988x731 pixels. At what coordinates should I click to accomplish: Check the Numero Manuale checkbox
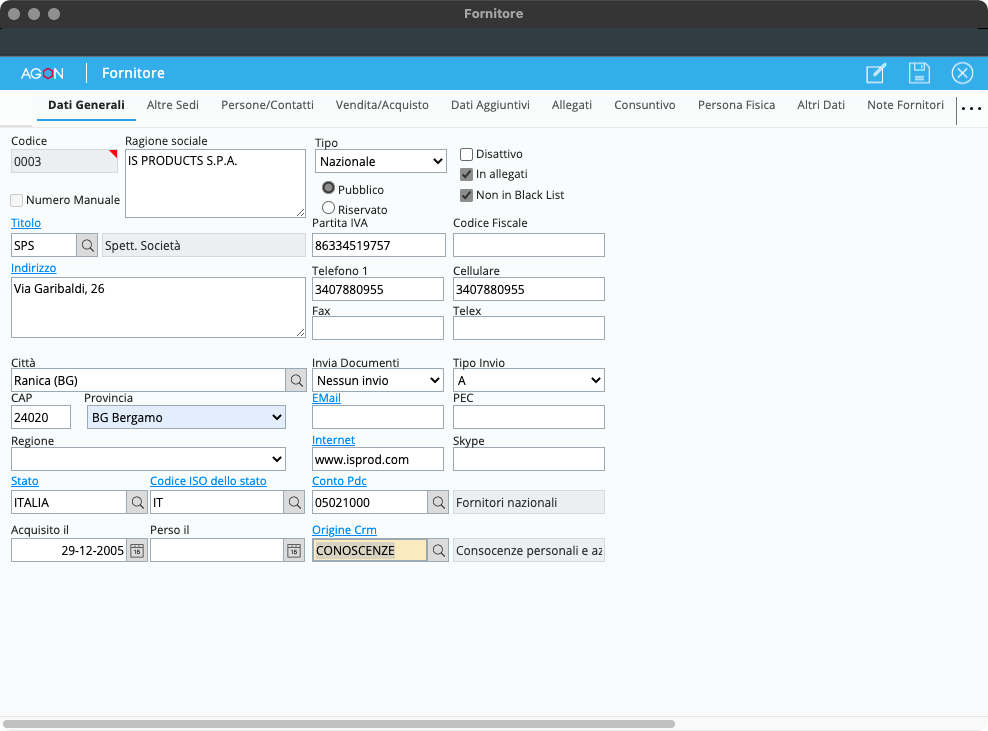[x=17, y=200]
